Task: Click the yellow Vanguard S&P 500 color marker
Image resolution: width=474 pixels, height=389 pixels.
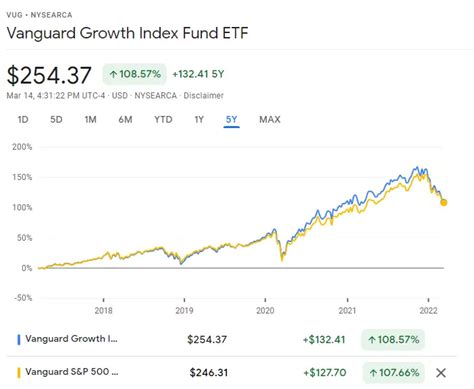Action: [19, 373]
